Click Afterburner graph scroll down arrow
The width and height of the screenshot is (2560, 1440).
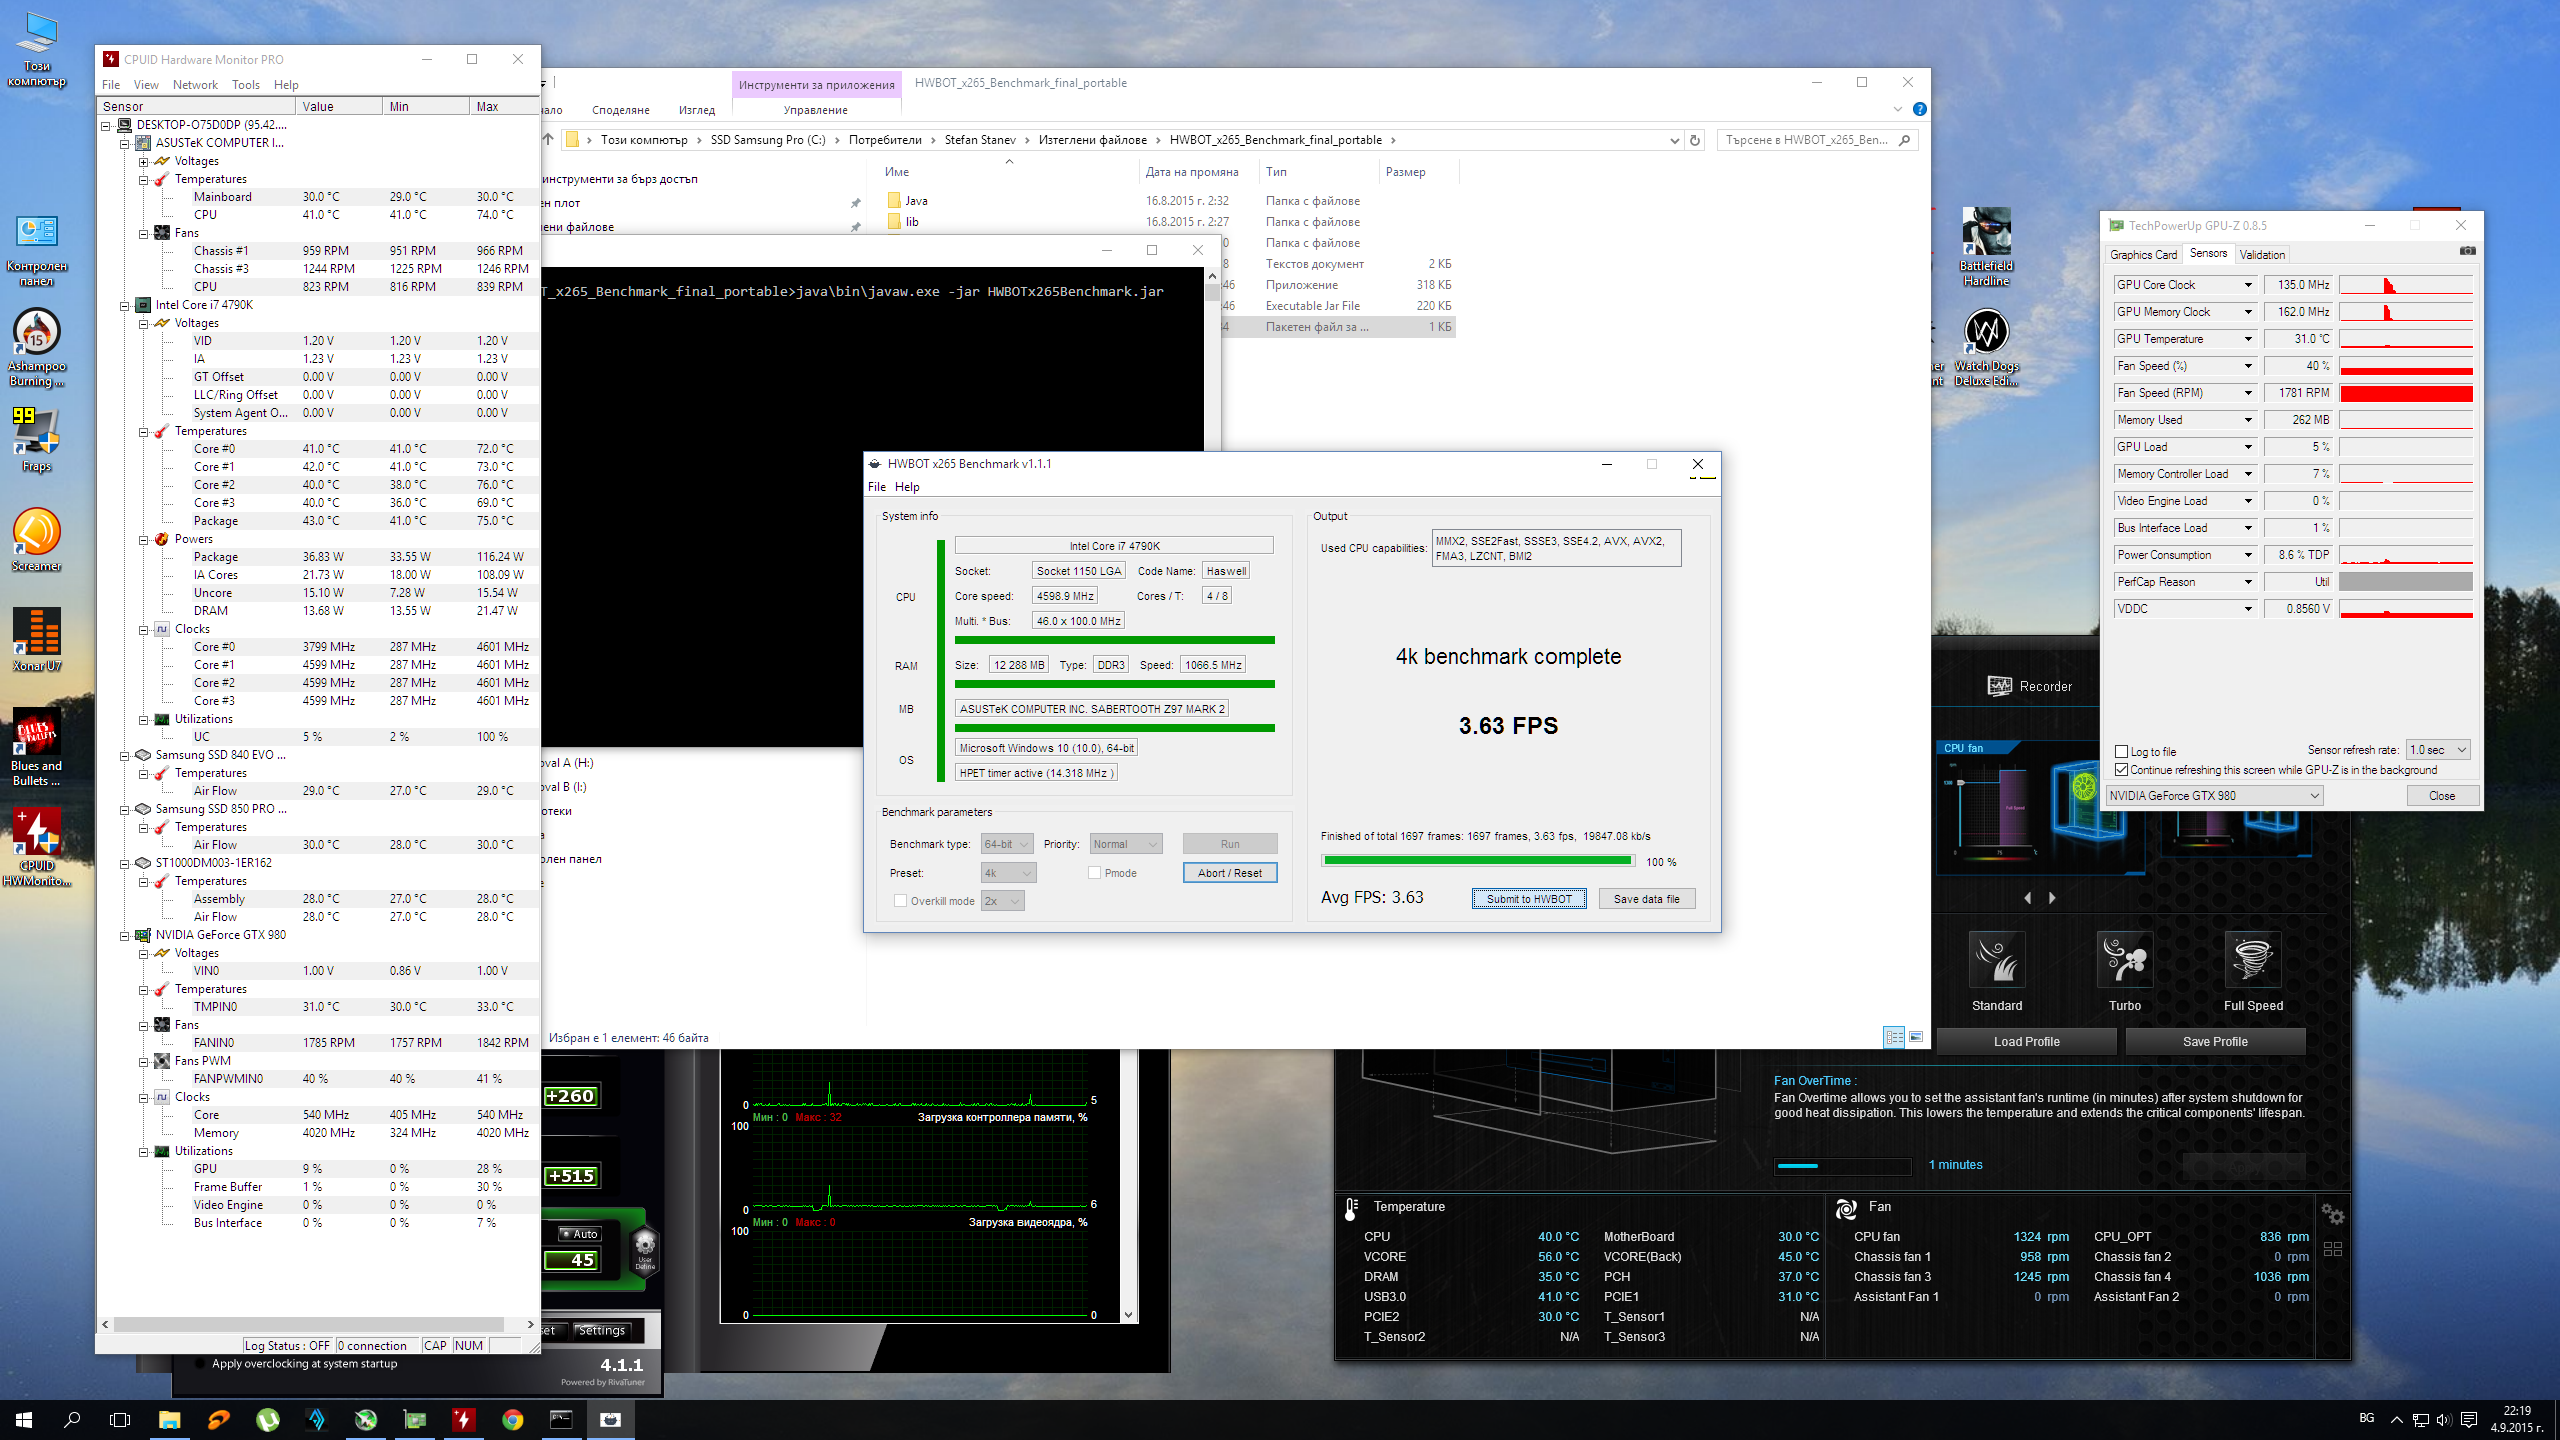coord(1129,1315)
